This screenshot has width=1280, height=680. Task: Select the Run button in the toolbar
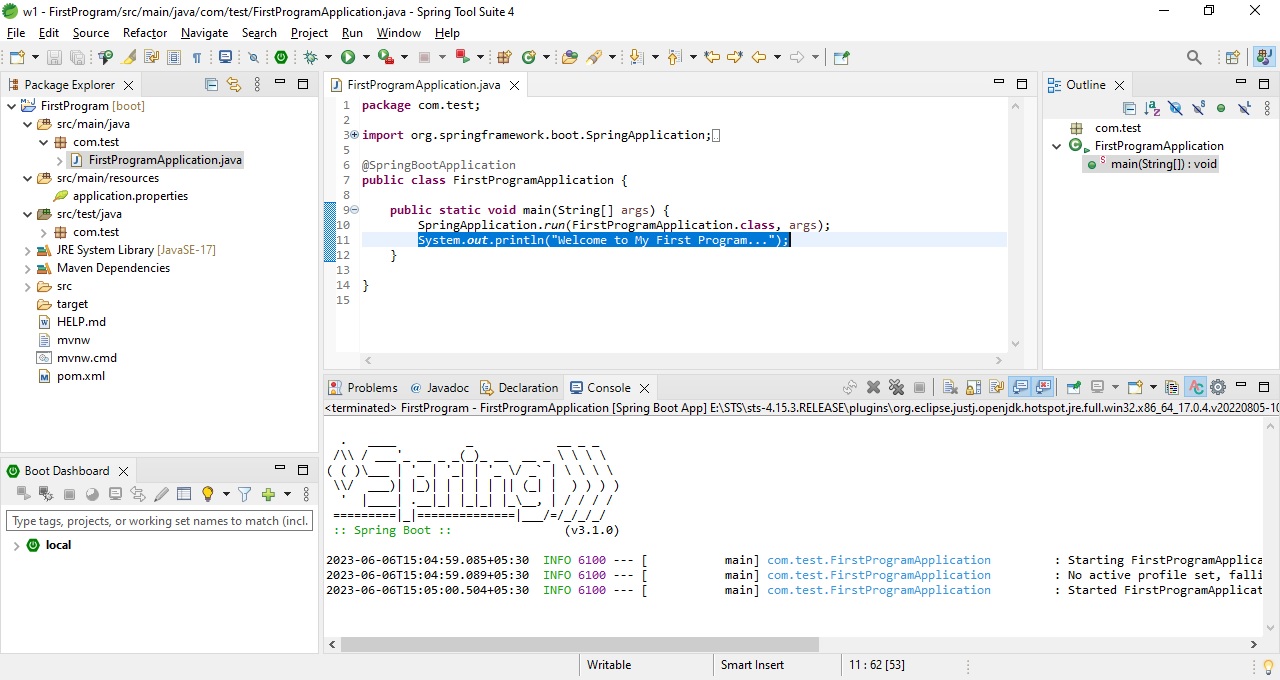(349, 57)
